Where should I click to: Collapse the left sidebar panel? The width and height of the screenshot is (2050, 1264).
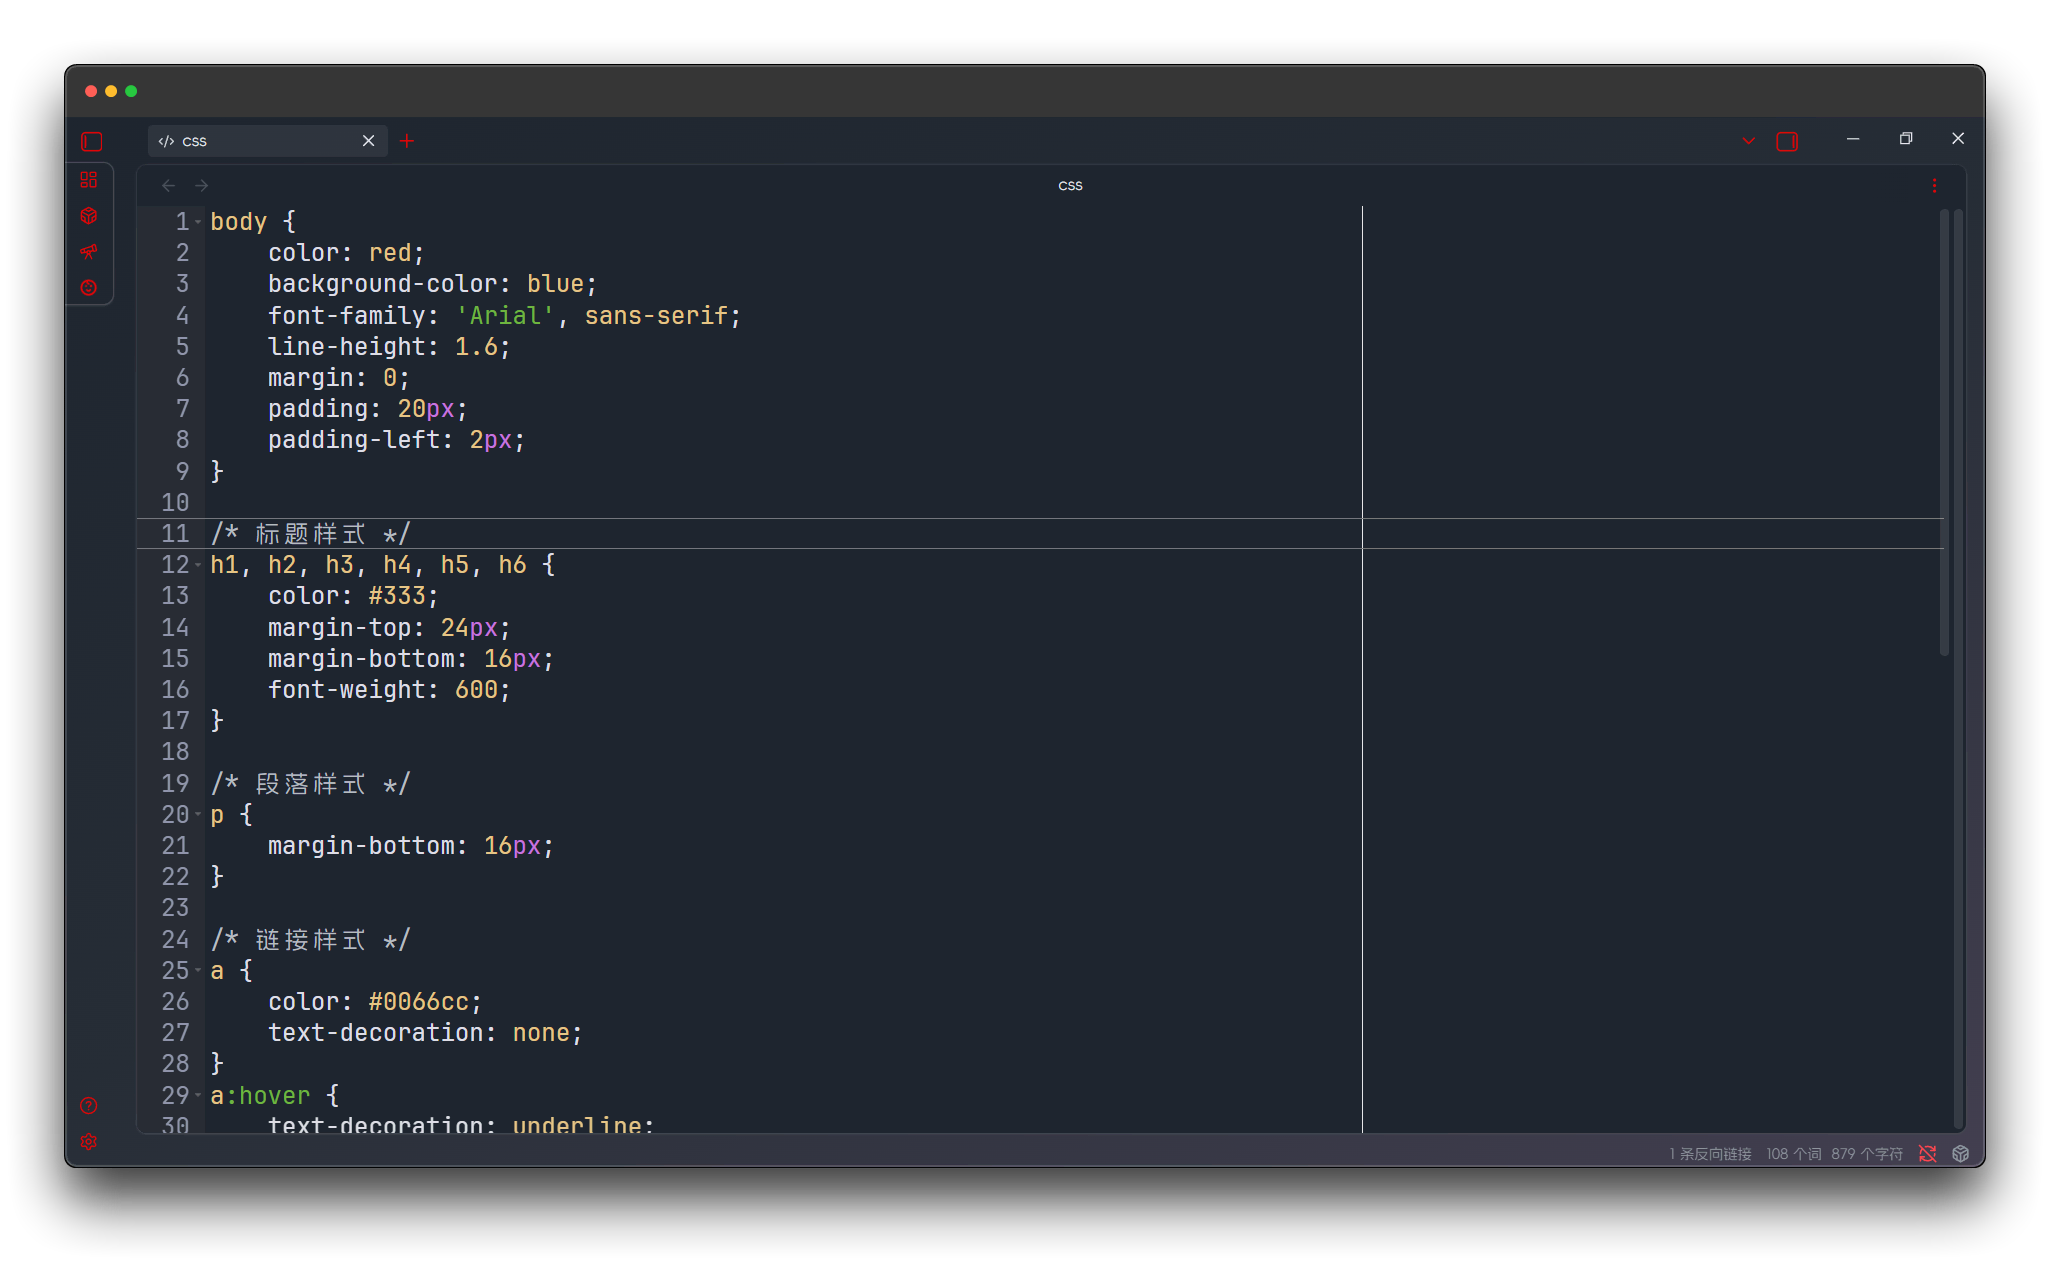pyautogui.click(x=91, y=142)
